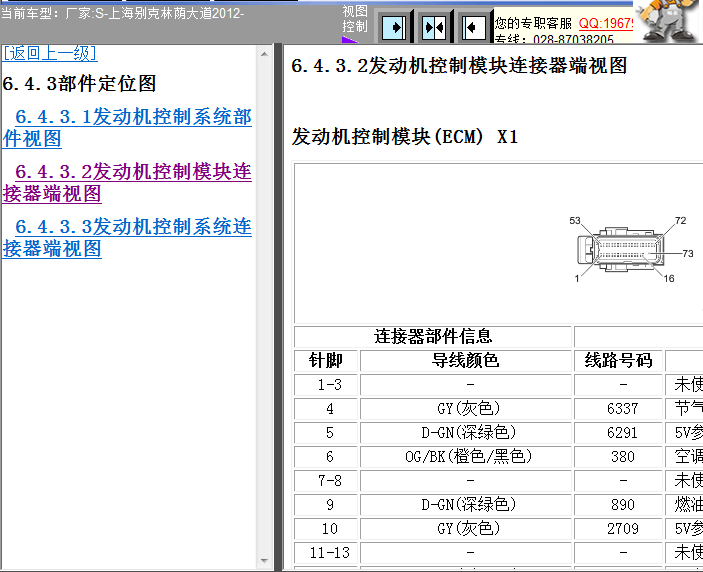Click the left pane scroll up arrow
The height and width of the screenshot is (572, 703).
[x=264, y=54]
